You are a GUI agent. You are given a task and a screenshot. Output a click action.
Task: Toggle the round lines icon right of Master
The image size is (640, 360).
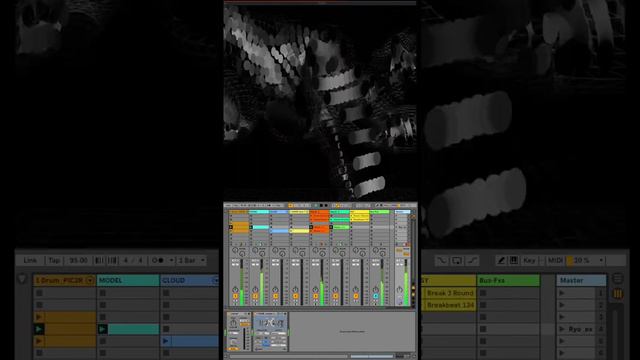coord(618,279)
